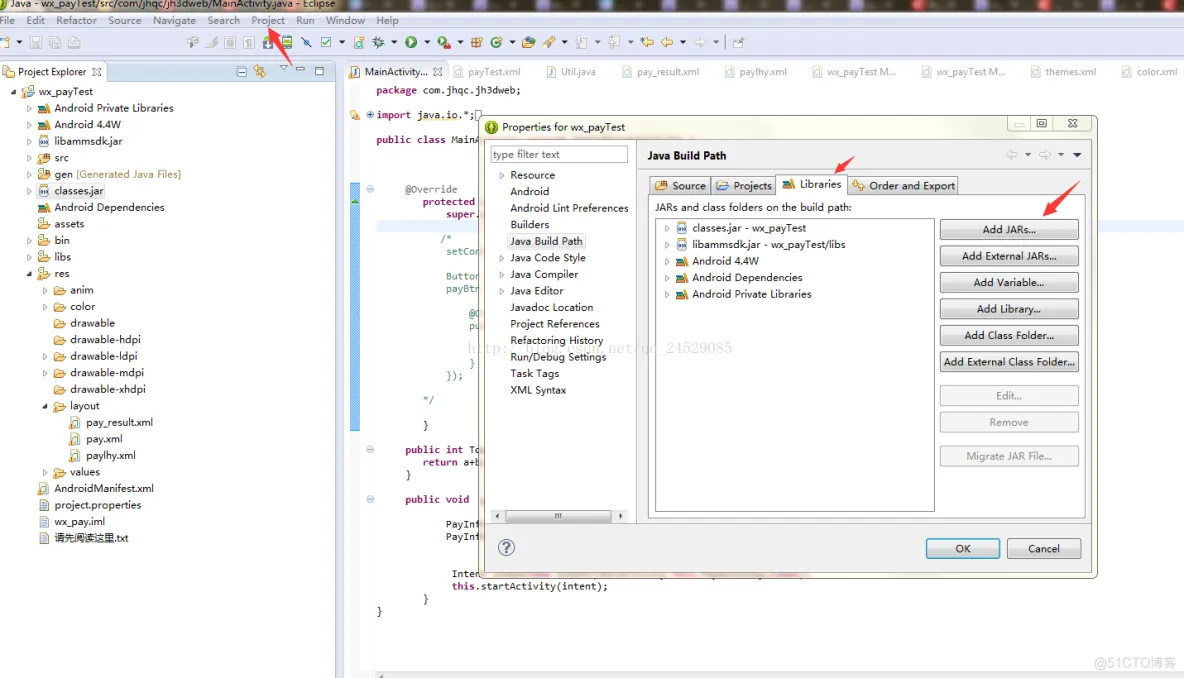The image size is (1184, 678).
Task: Open the Debug button dropdown arrow
Action: [394, 42]
